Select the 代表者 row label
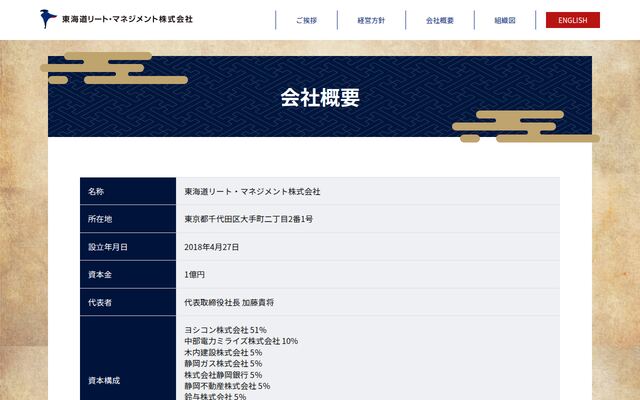Viewport: 640px width, 400px height. (x=100, y=302)
